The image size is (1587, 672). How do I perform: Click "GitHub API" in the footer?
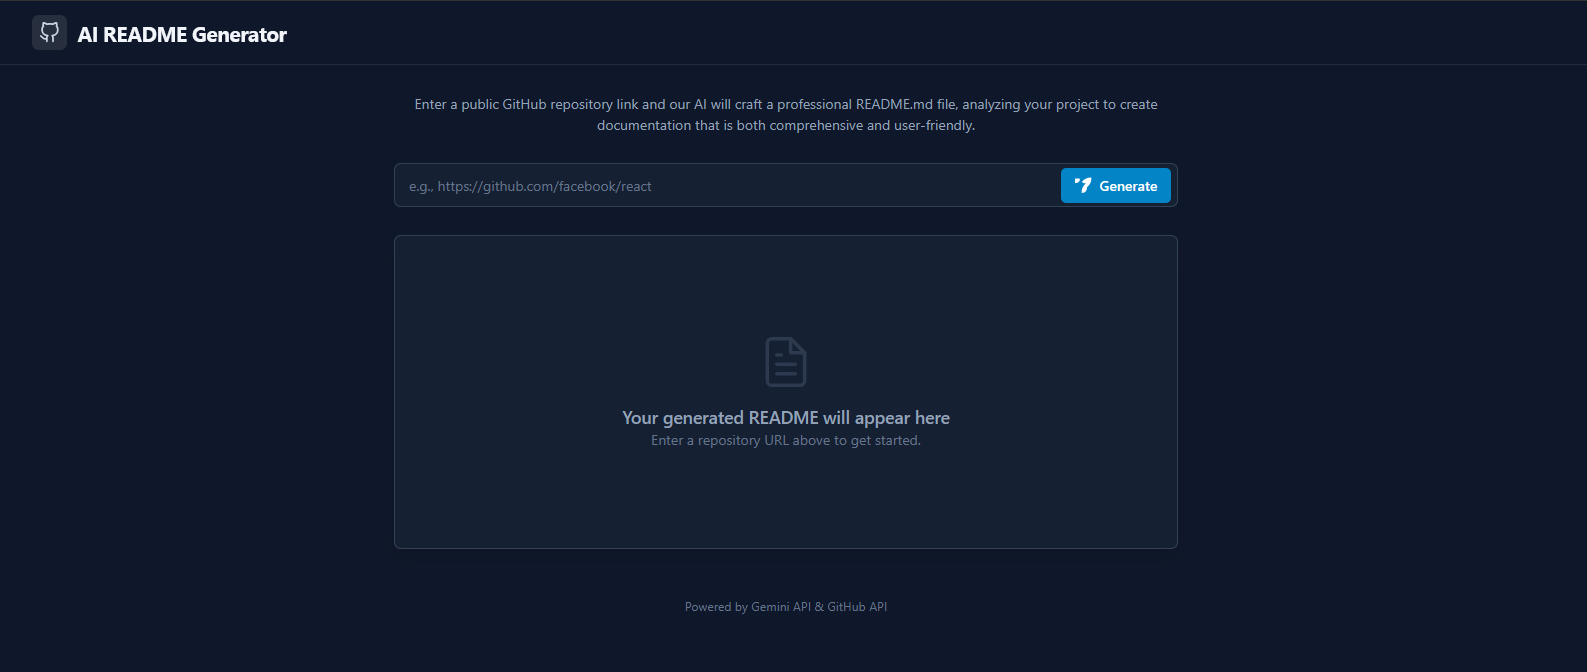[x=857, y=607]
